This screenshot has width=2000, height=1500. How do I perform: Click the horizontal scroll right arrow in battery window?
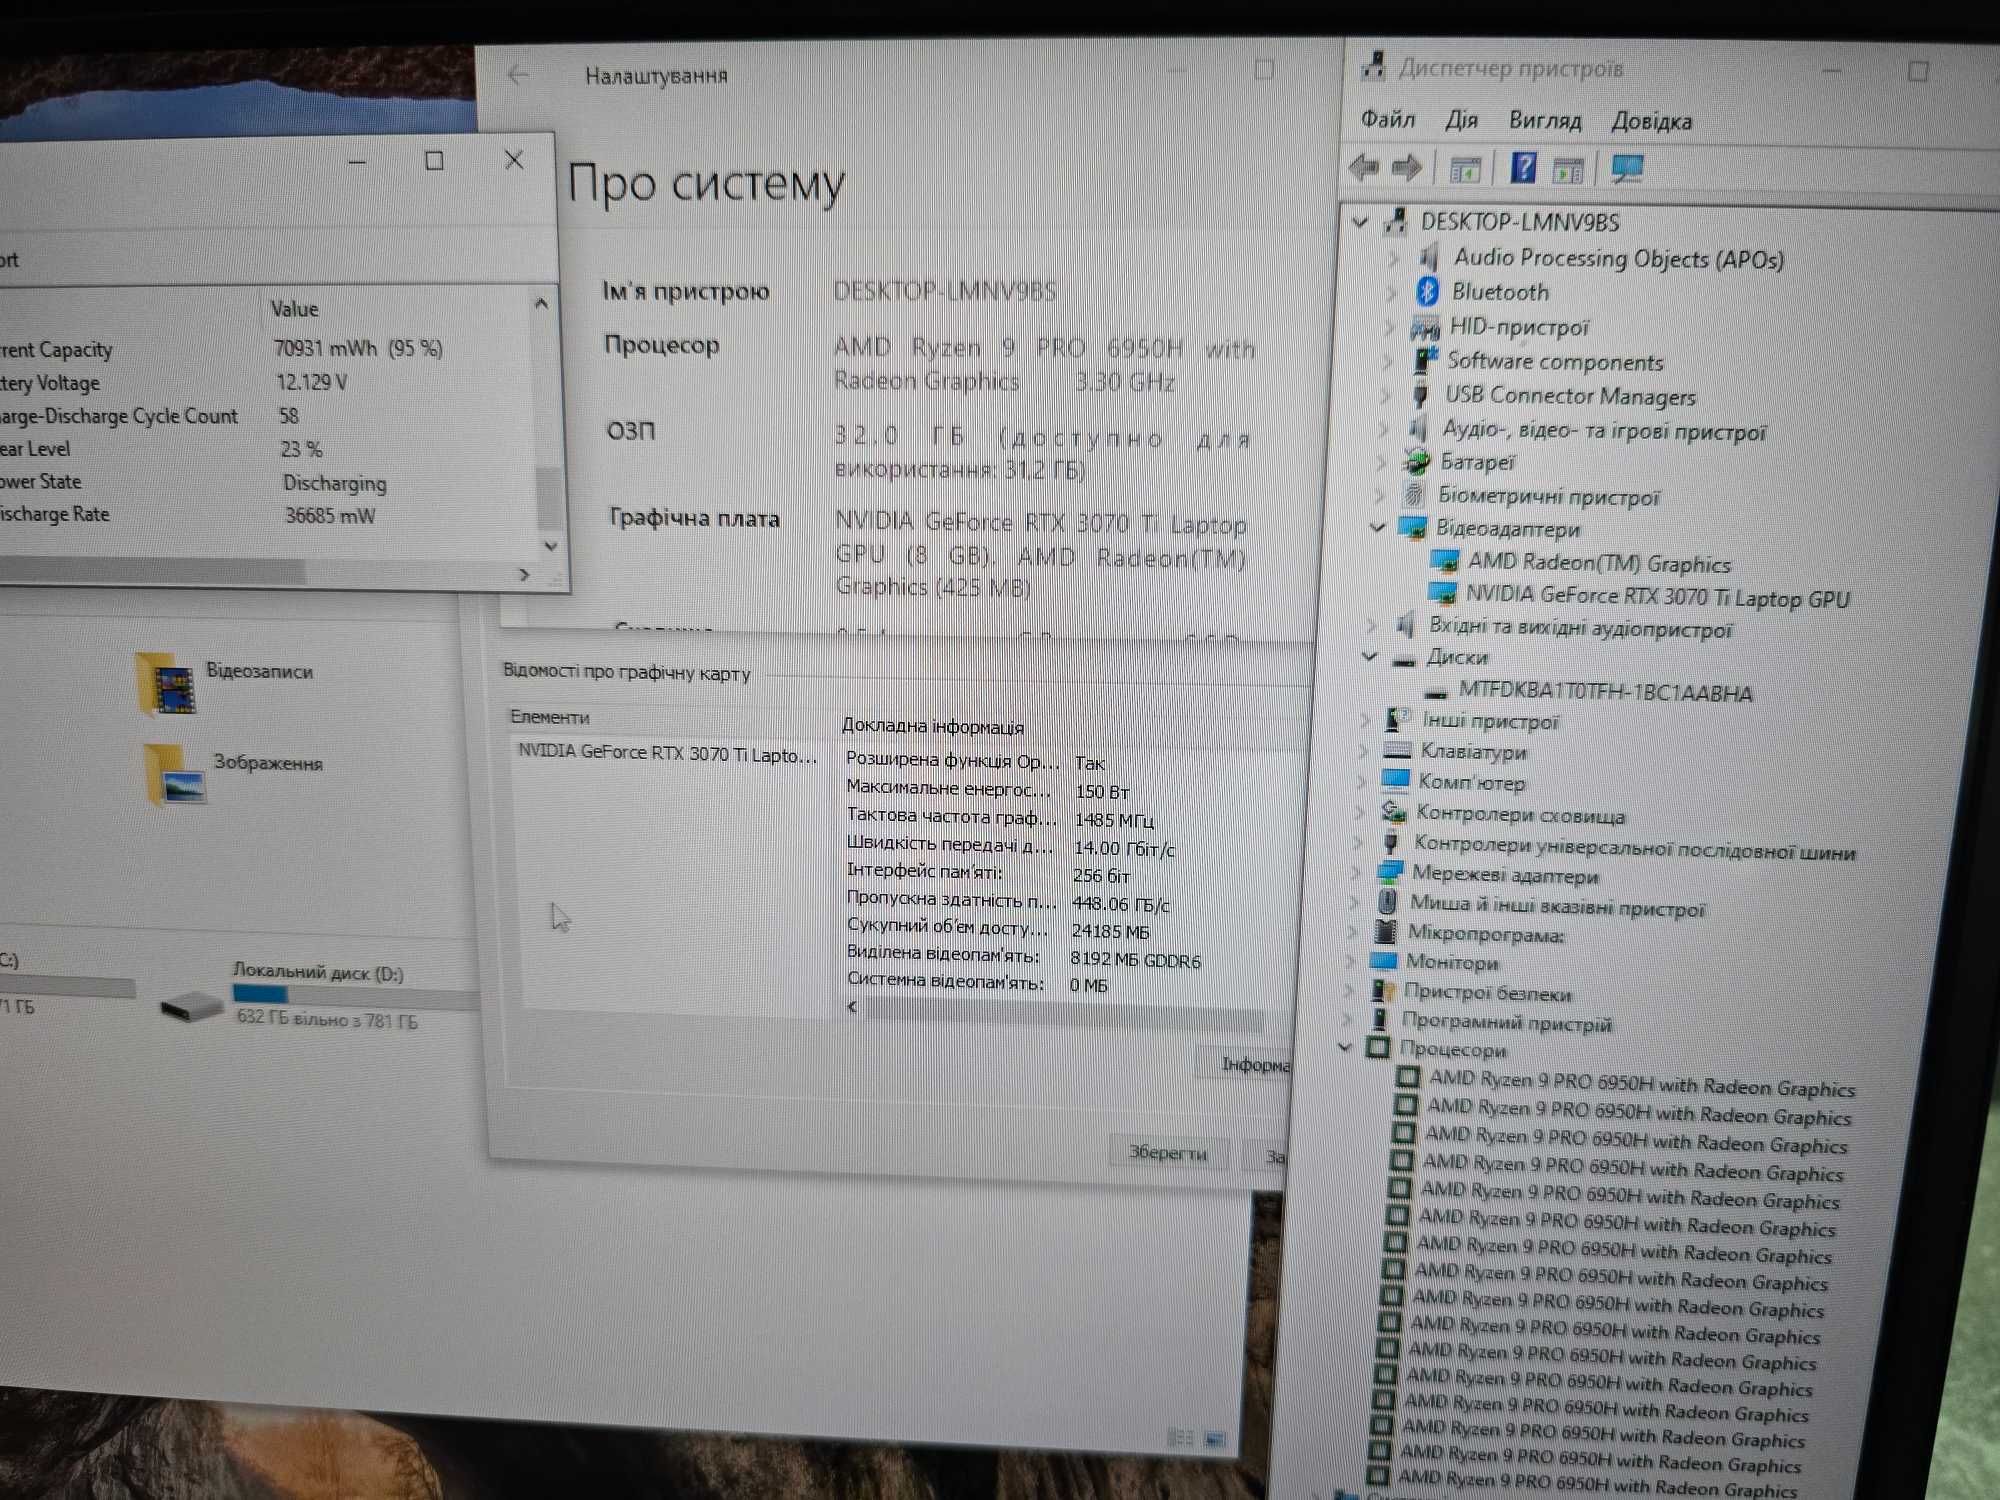[x=524, y=575]
